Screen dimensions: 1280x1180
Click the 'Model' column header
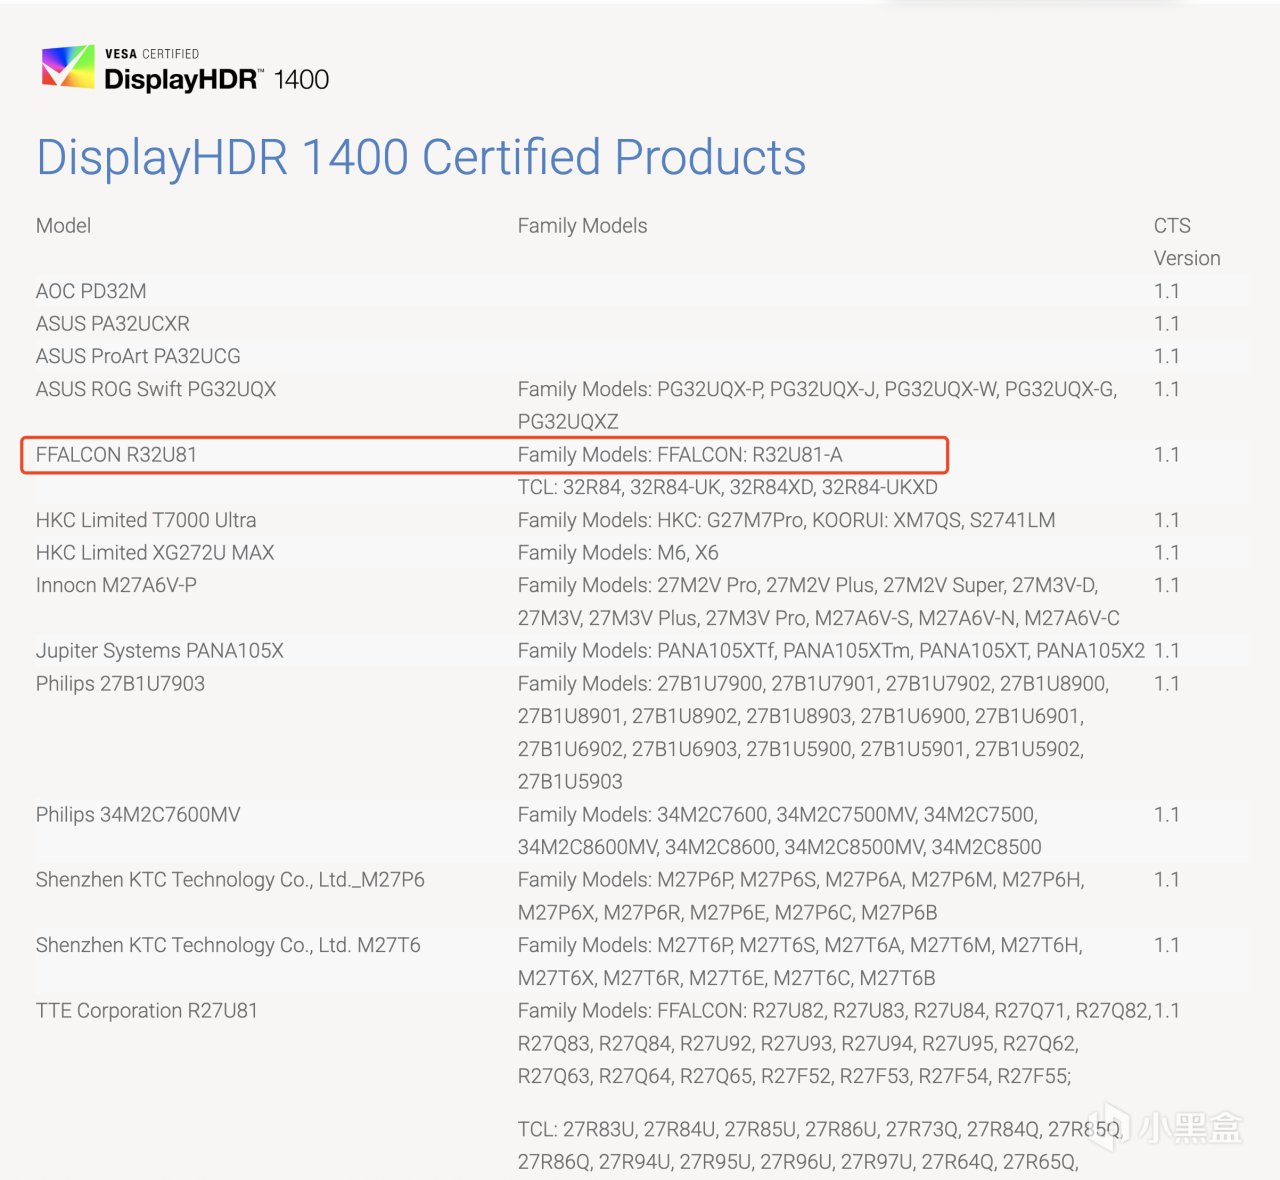pos(63,226)
